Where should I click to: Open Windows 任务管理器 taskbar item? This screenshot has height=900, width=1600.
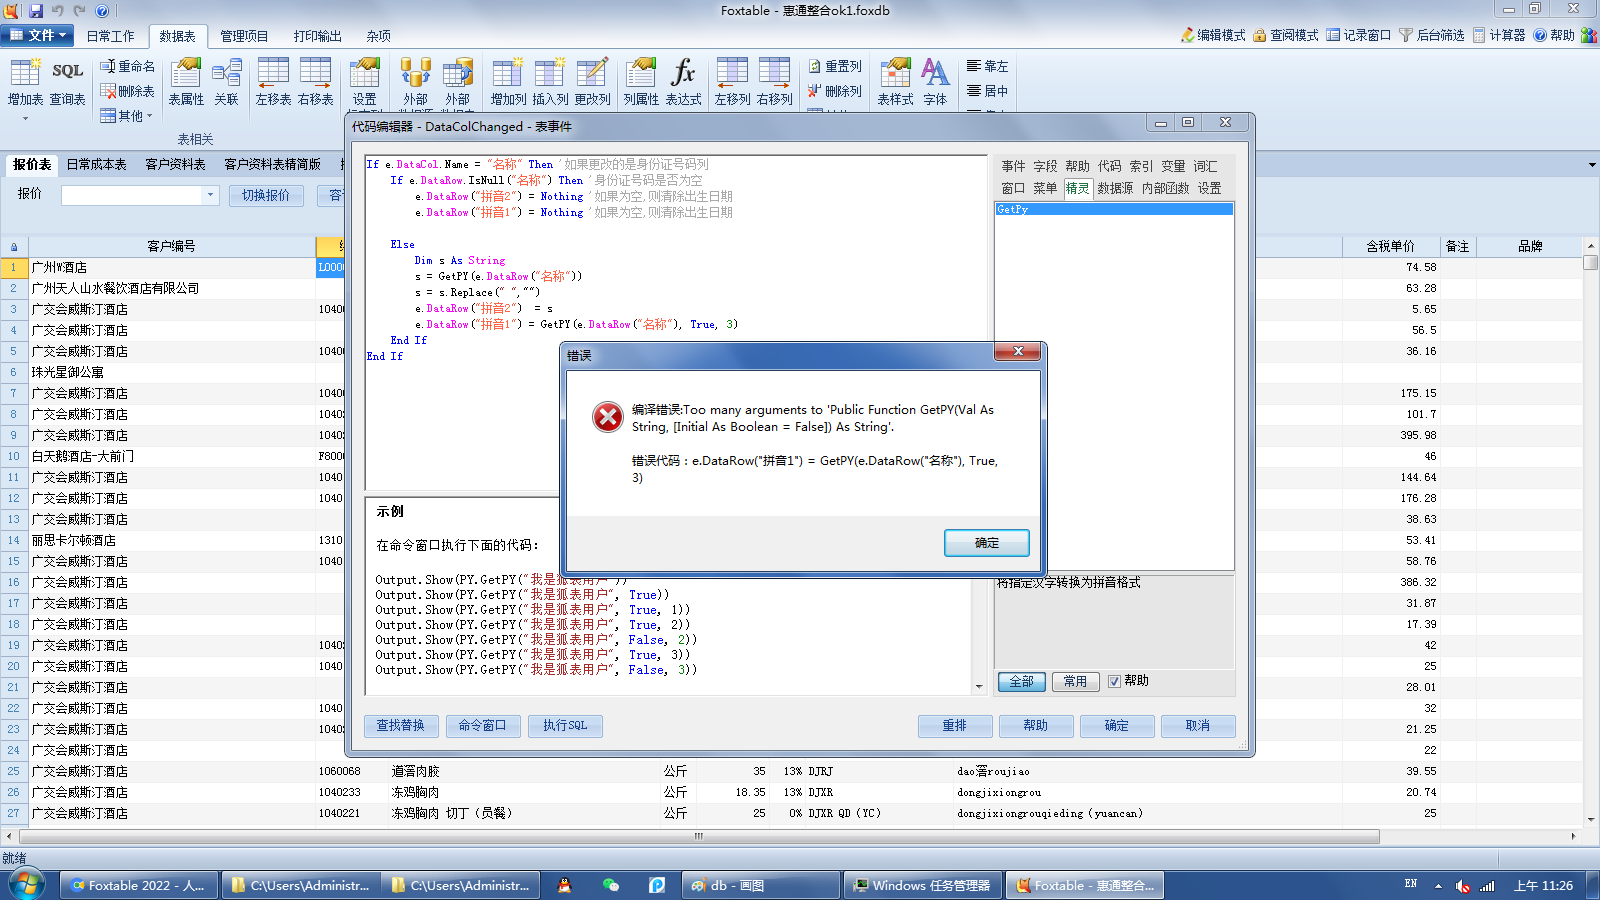(x=923, y=885)
